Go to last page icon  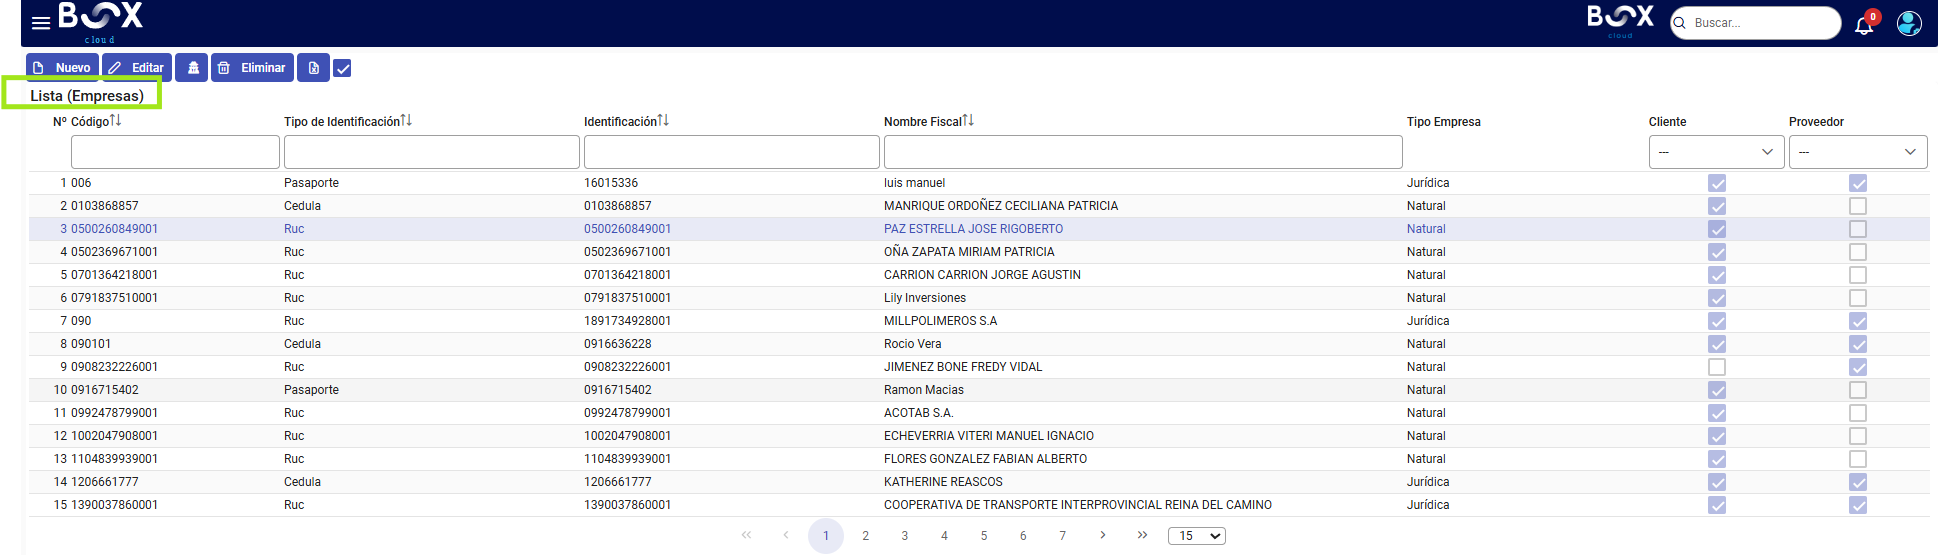click(x=1142, y=535)
